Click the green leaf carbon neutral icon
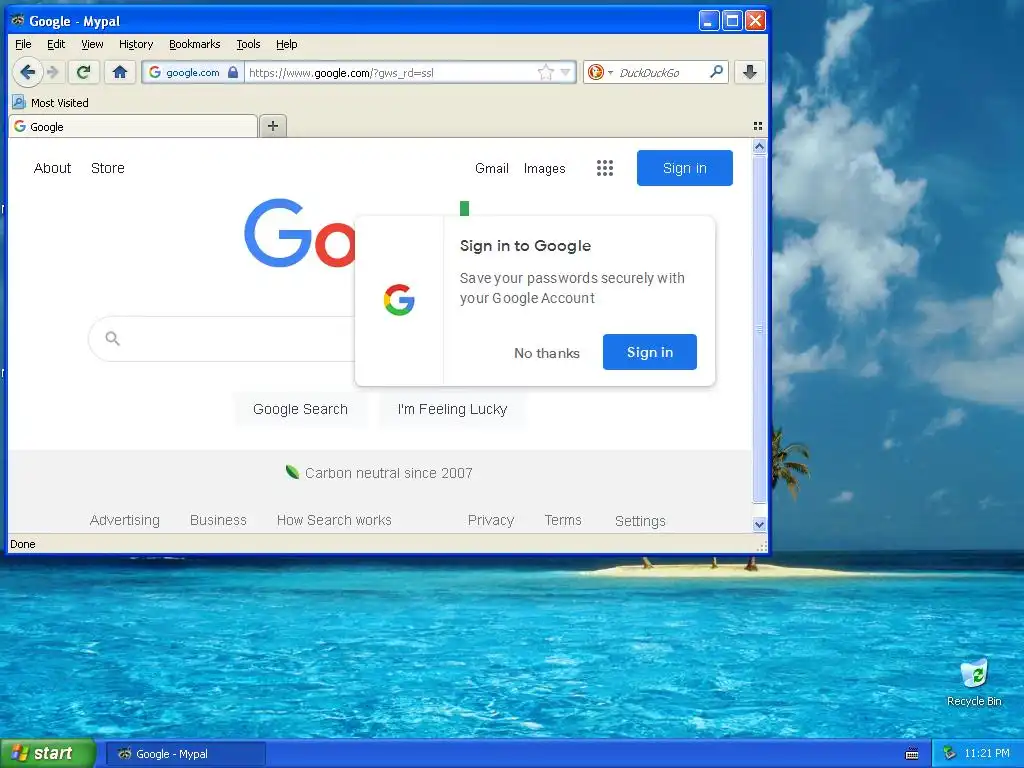Image resolution: width=1024 pixels, height=768 pixels. click(x=293, y=472)
